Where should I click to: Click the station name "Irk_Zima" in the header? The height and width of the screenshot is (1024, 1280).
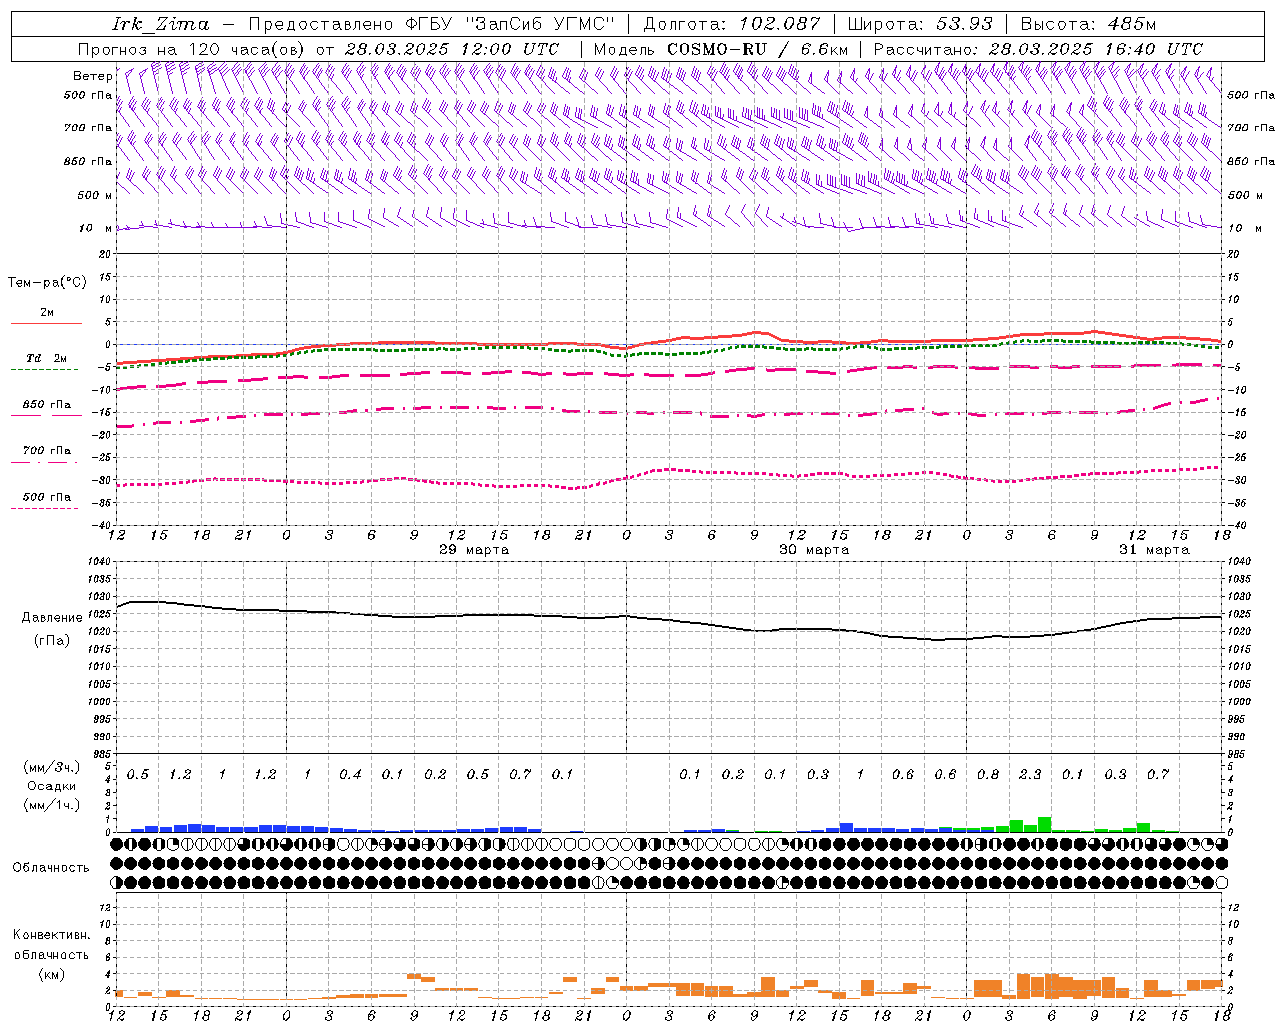click(160, 24)
